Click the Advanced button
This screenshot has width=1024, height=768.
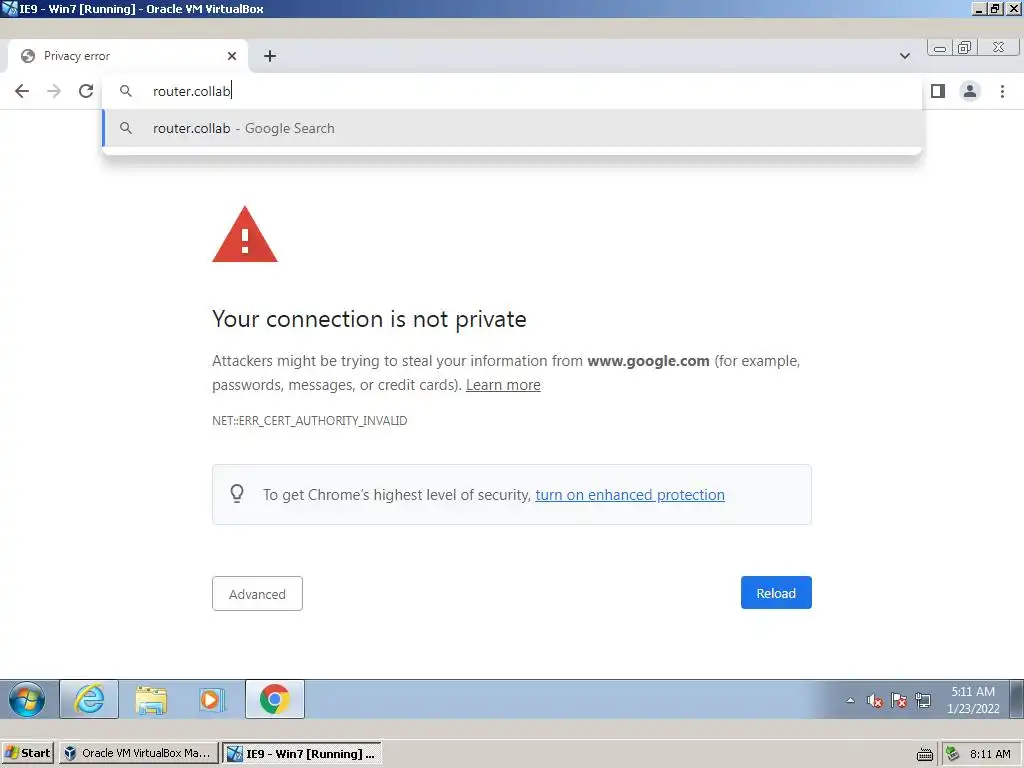[257, 594]
